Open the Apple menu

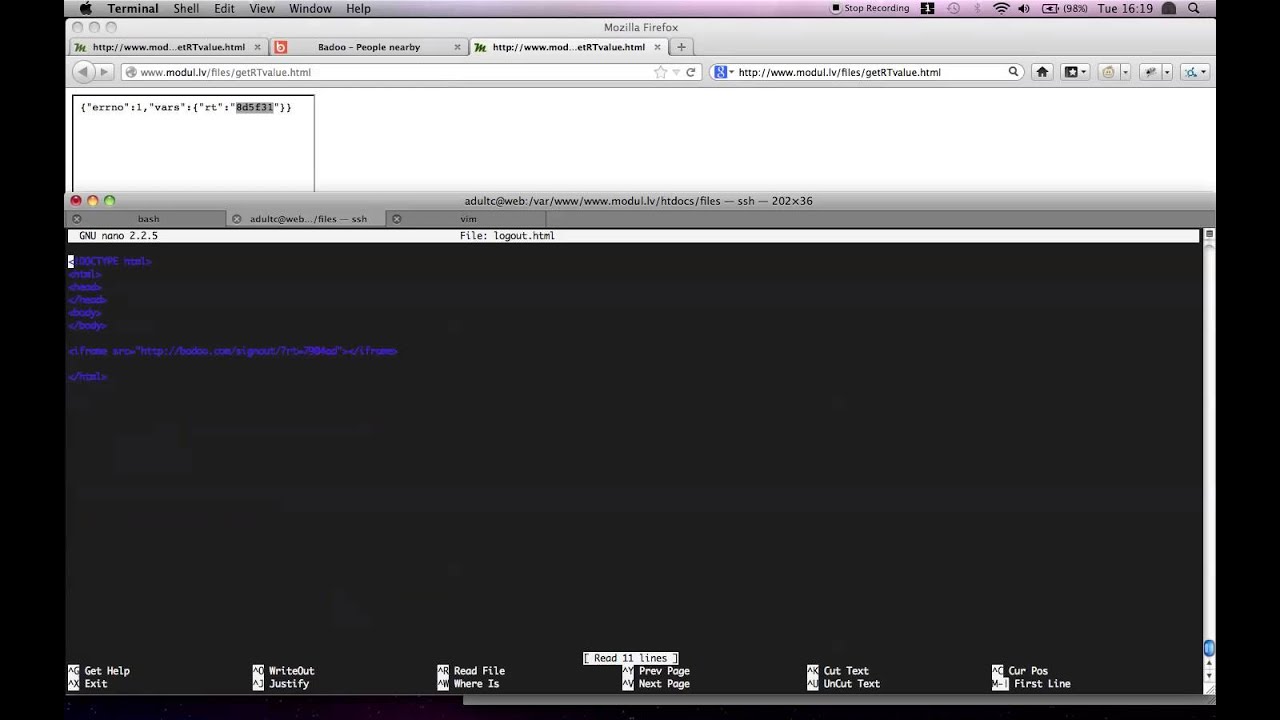pos(85,8)
